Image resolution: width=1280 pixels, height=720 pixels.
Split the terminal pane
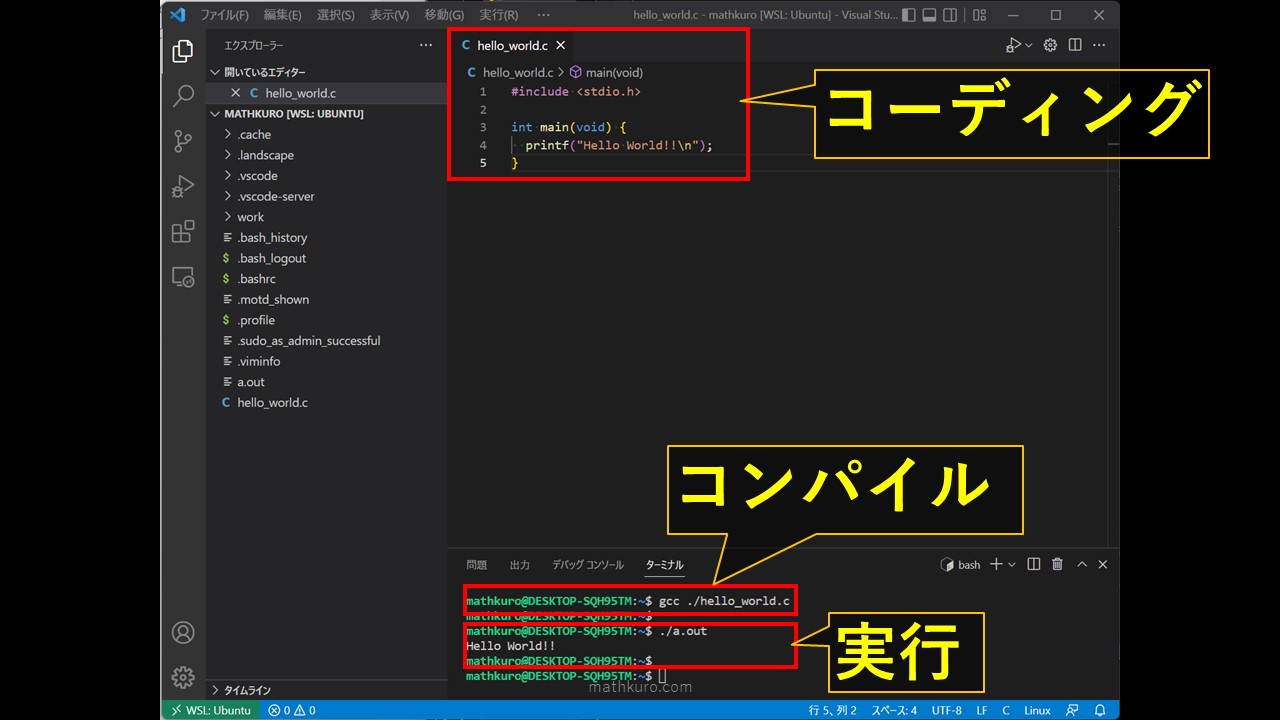click(1034, 565)
